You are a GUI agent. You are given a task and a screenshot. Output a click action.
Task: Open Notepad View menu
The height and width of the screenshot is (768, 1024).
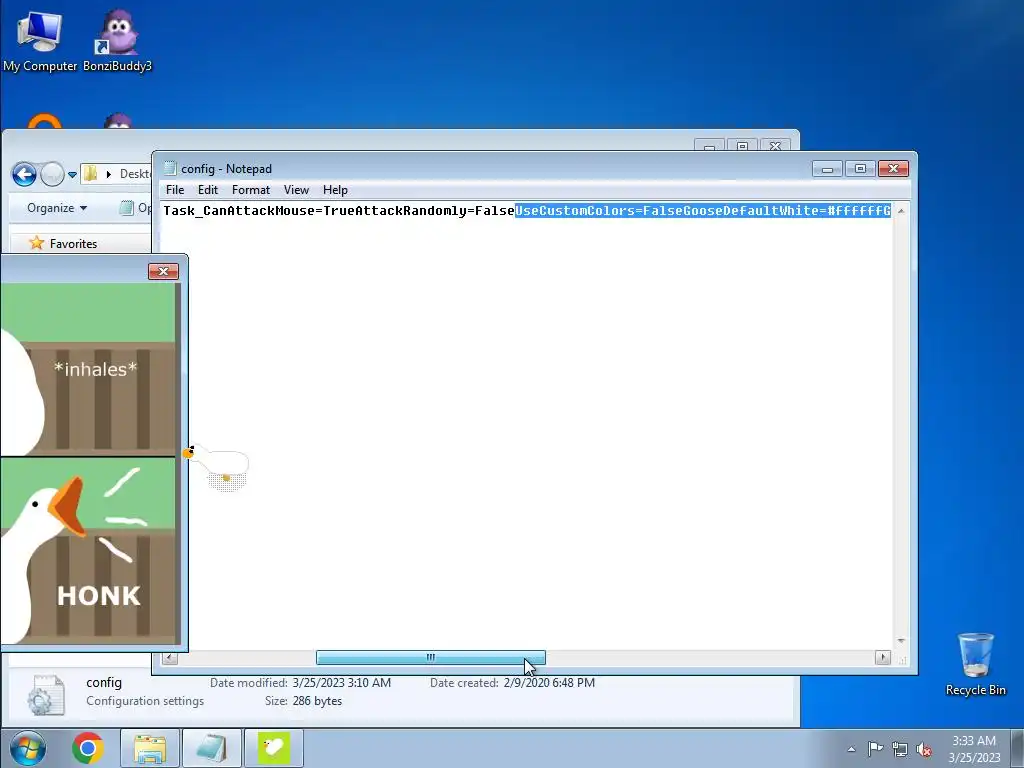pos(296,190)
